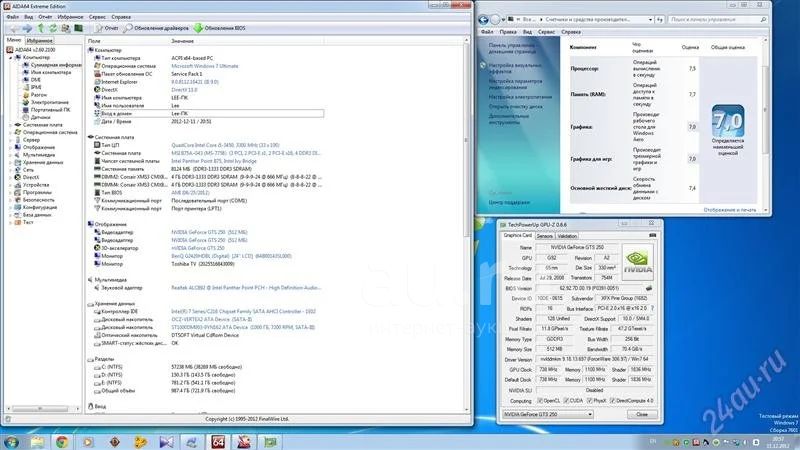Viewport: 800px width, 450px height.
Task: Click the Realtek ALC892 sound adapter link
Action: tap(246, 288)
